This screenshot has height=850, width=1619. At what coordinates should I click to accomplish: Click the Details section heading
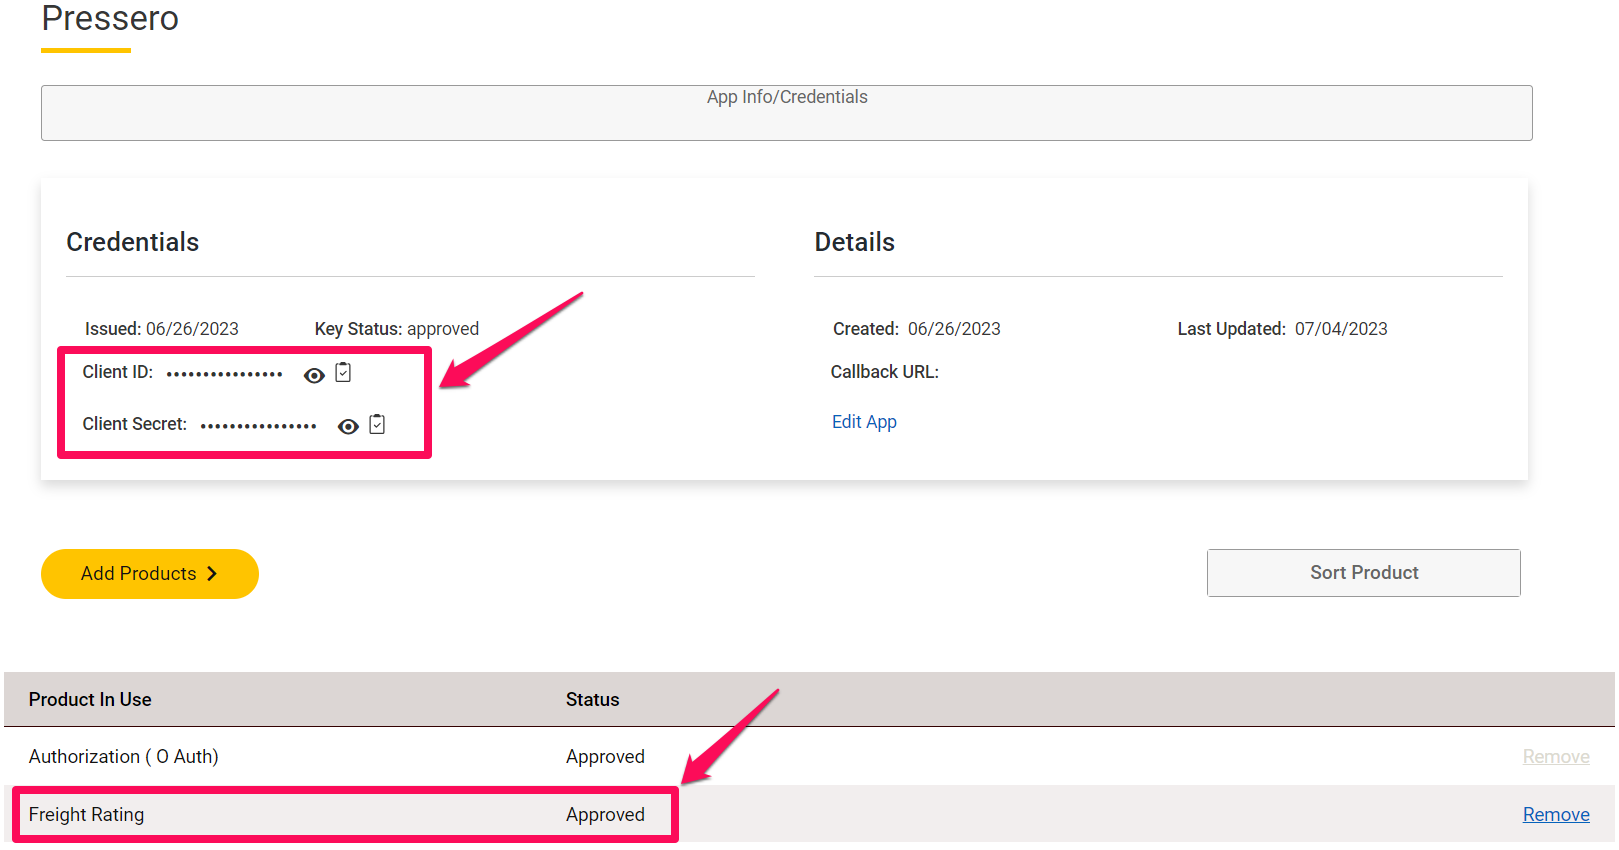coord(855,242)
